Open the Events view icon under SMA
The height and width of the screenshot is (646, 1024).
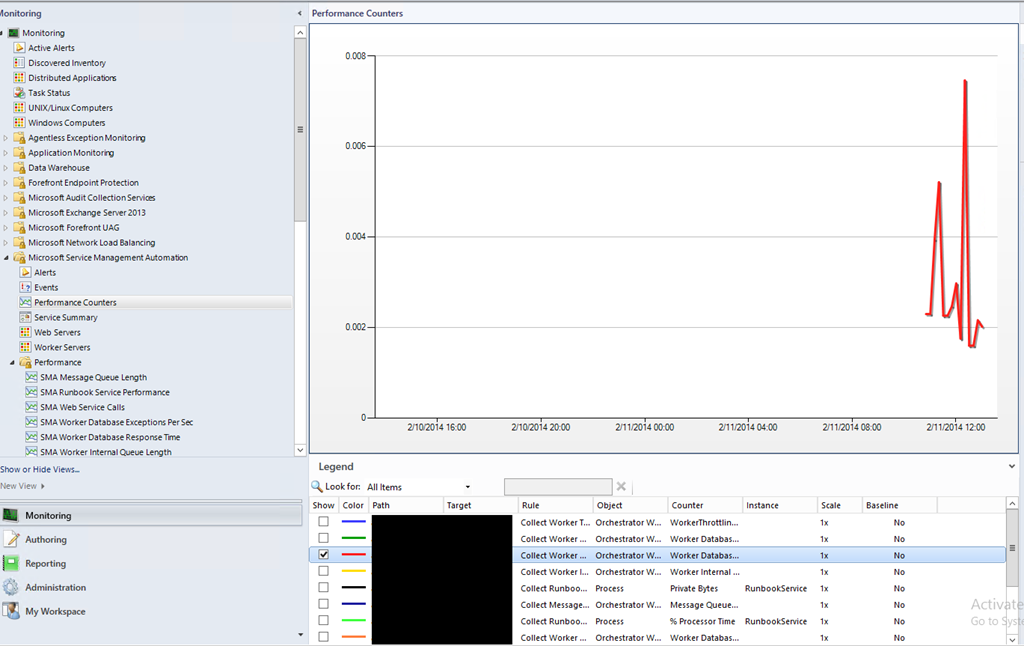click(x=25, y=288)
